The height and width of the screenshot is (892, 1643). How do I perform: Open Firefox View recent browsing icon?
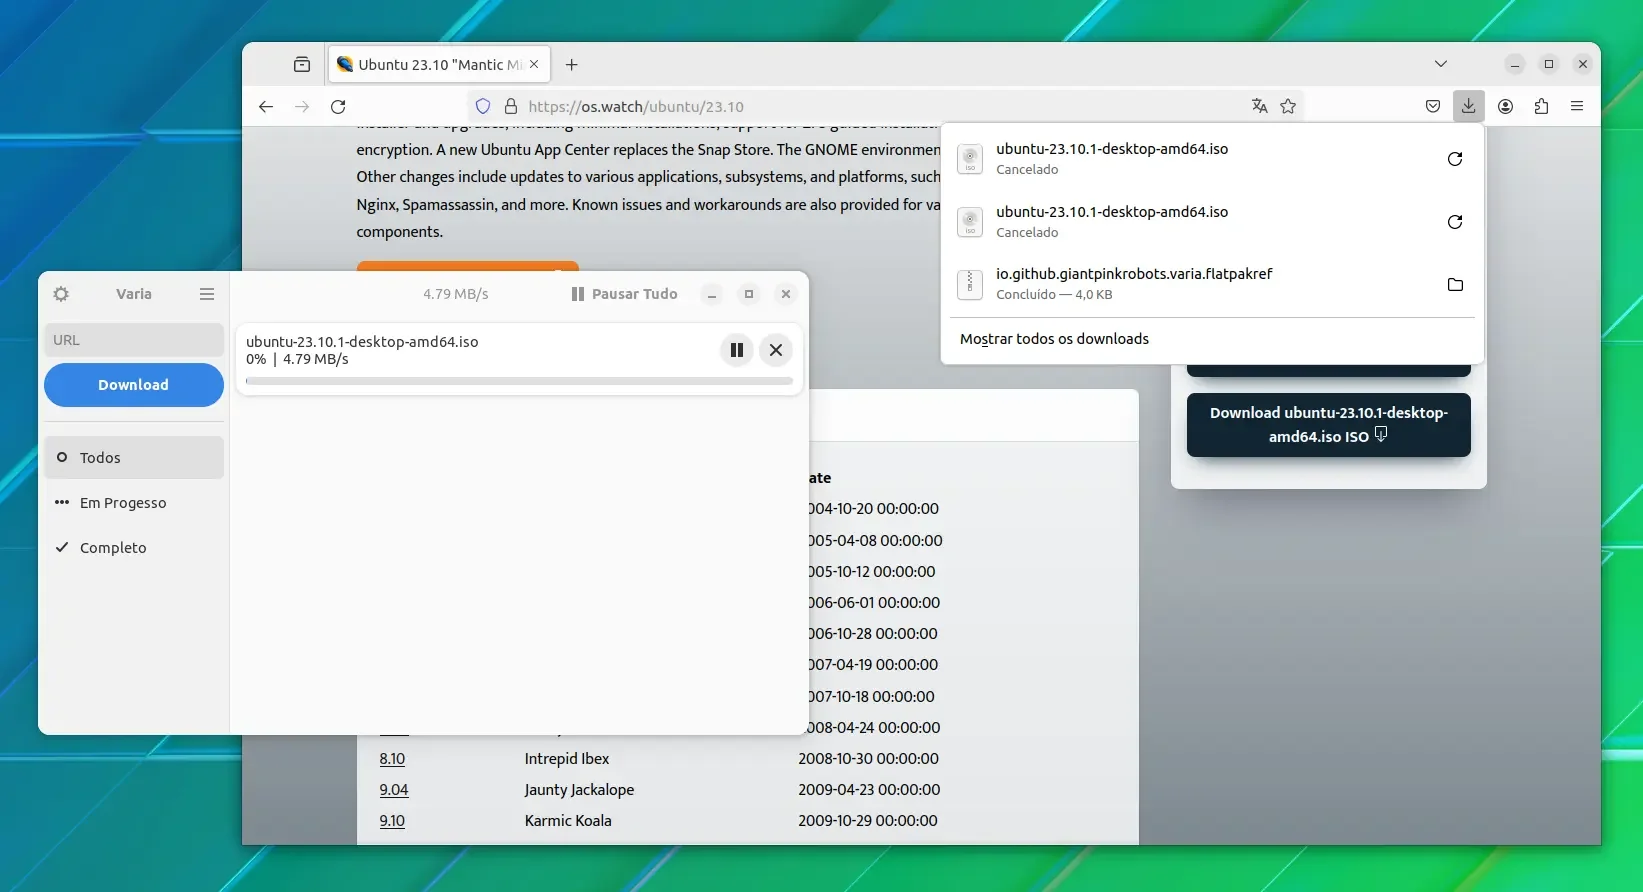[302, 65]
